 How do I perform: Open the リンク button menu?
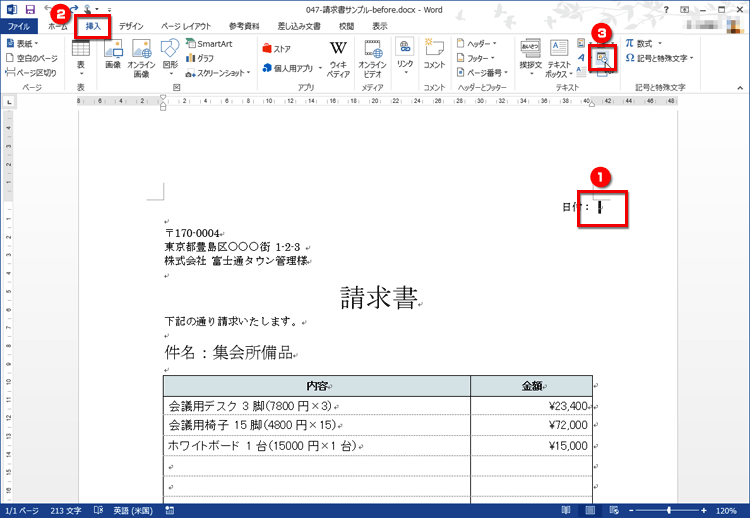[x=405, y=57]
